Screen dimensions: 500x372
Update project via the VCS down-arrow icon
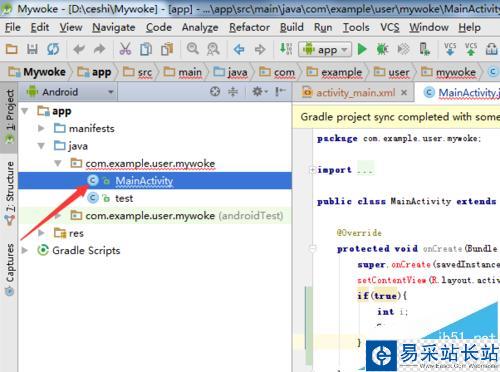coord(450,49)
